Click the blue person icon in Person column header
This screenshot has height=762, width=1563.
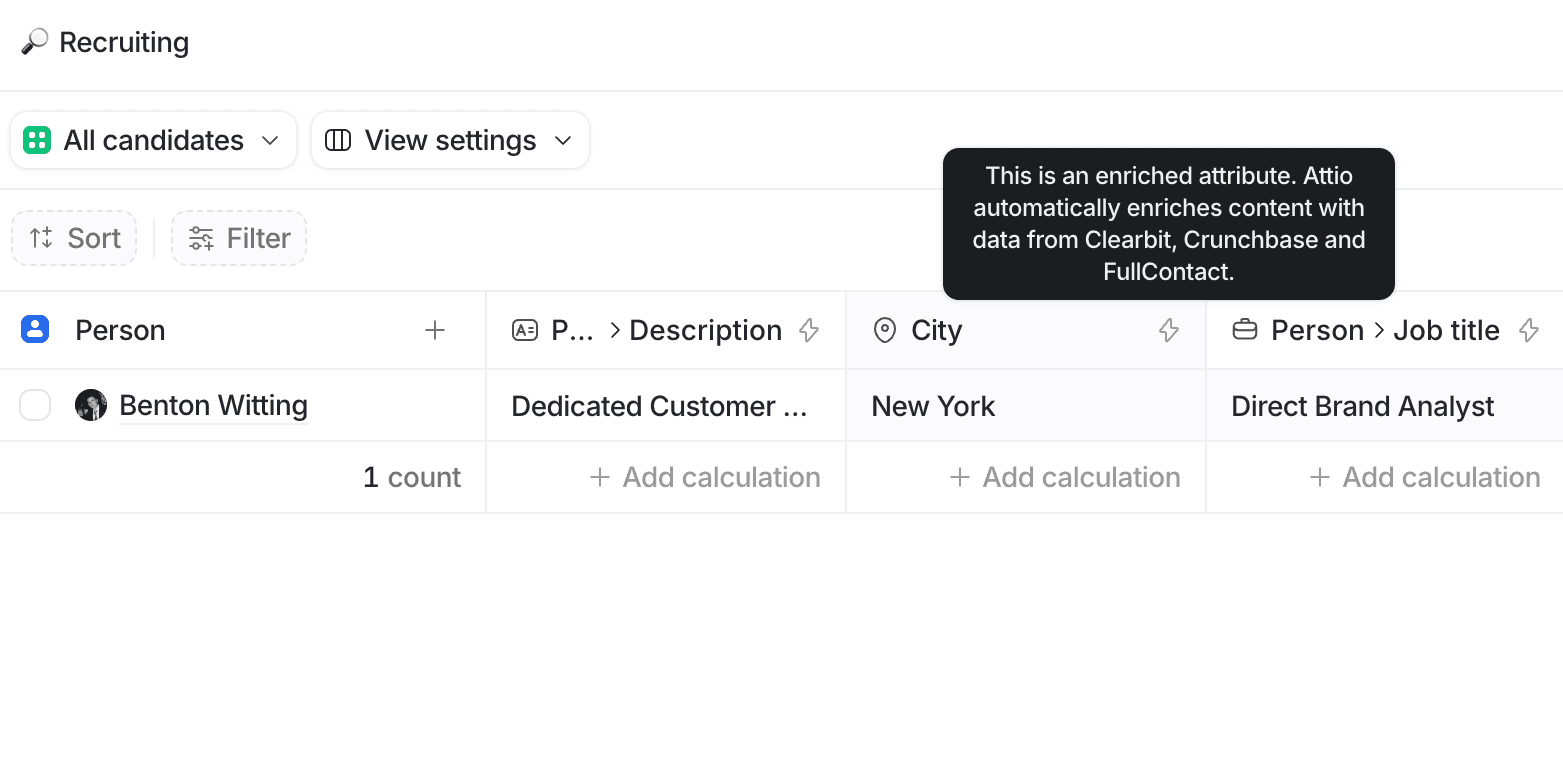33,329
